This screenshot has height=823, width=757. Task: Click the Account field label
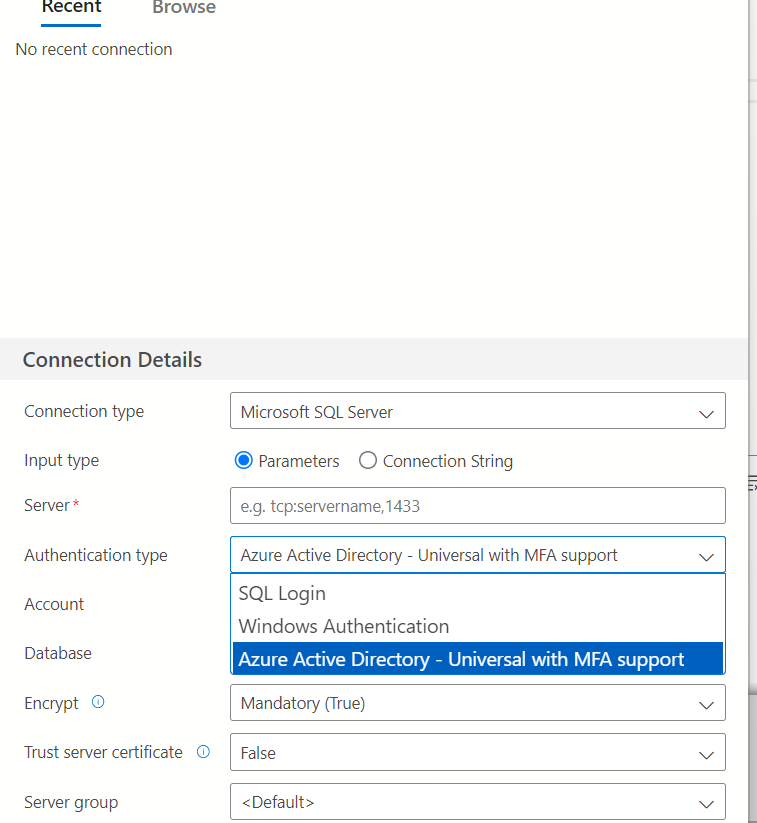coord(54,604)
